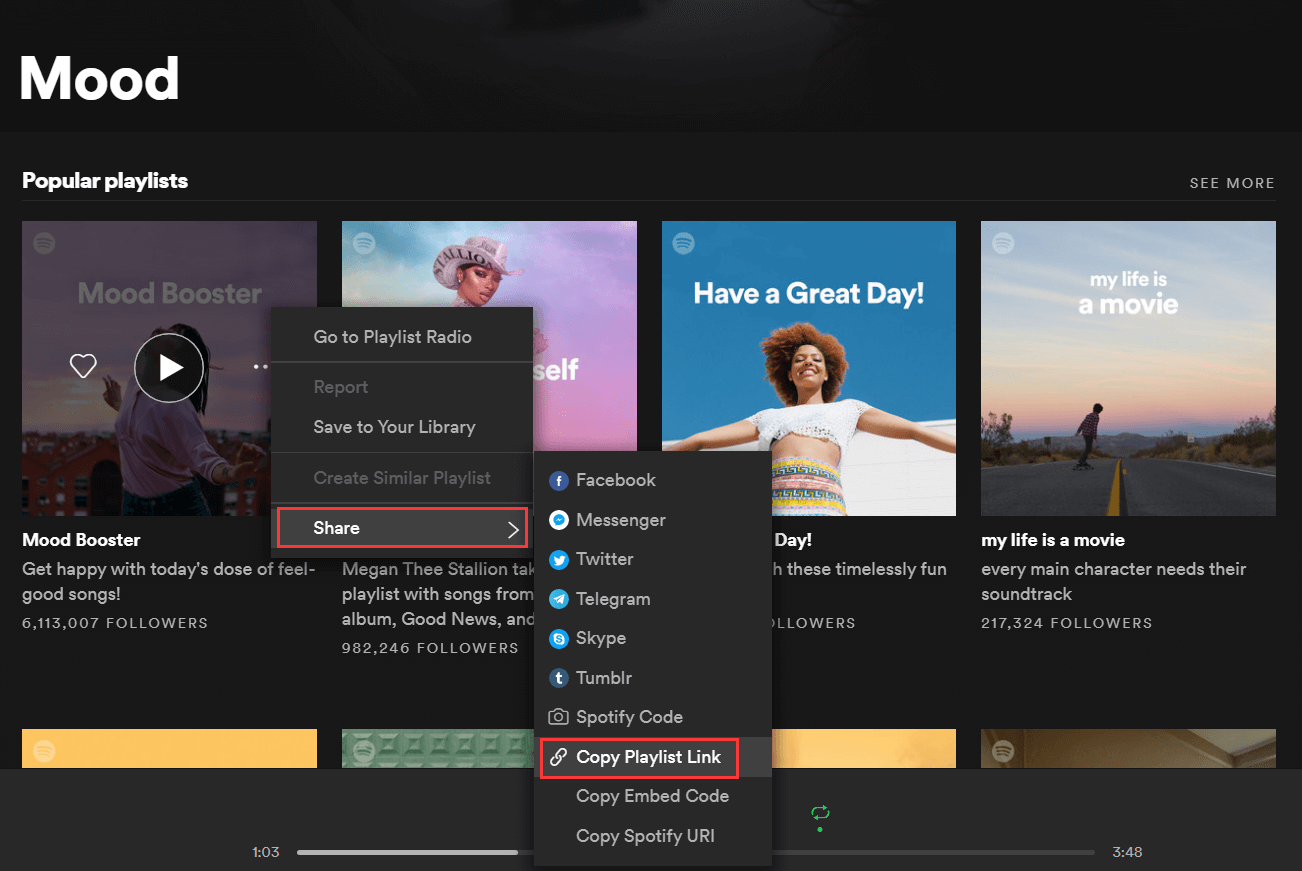Select the greyed Report menu entry
The image size is (1302, 871).
tap(341, 387)
